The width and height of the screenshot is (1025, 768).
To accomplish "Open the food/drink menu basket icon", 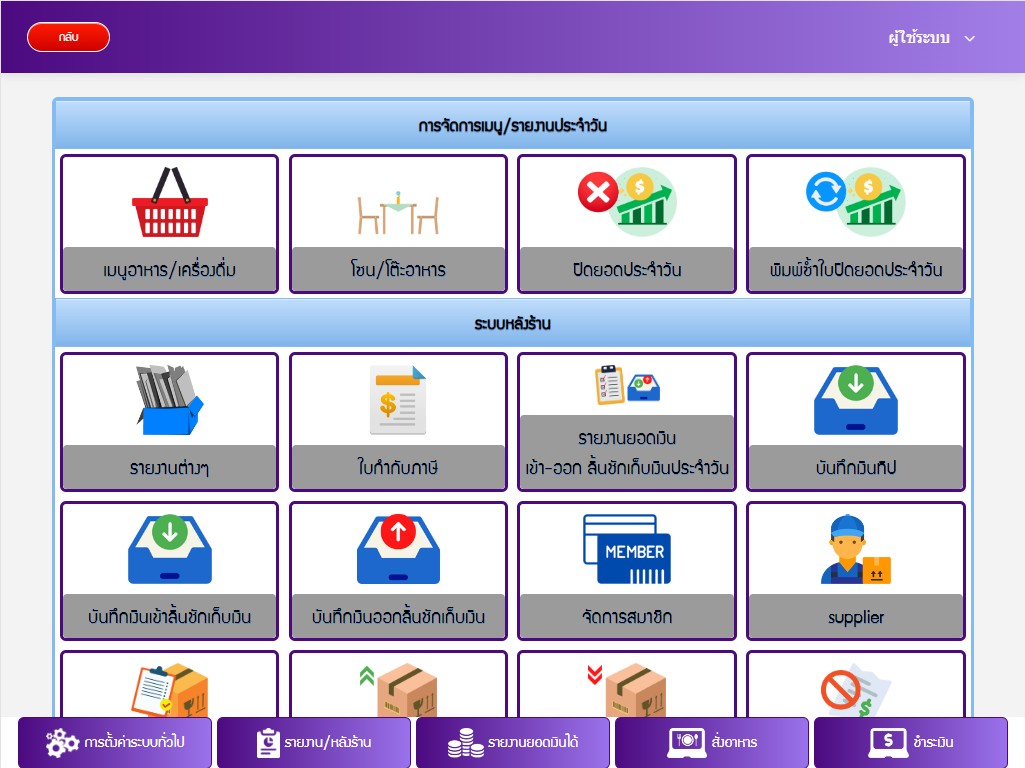I will pyautogui.click(x=169, y=203).
